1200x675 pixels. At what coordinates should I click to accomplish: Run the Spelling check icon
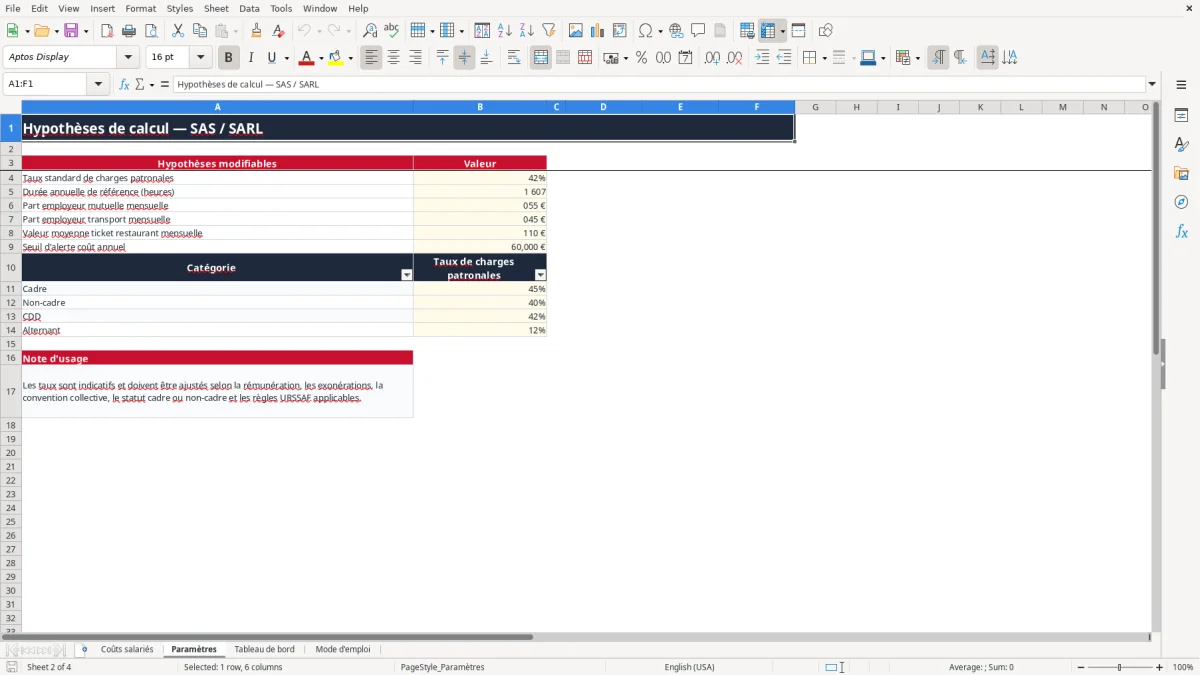tap(392, 31)
